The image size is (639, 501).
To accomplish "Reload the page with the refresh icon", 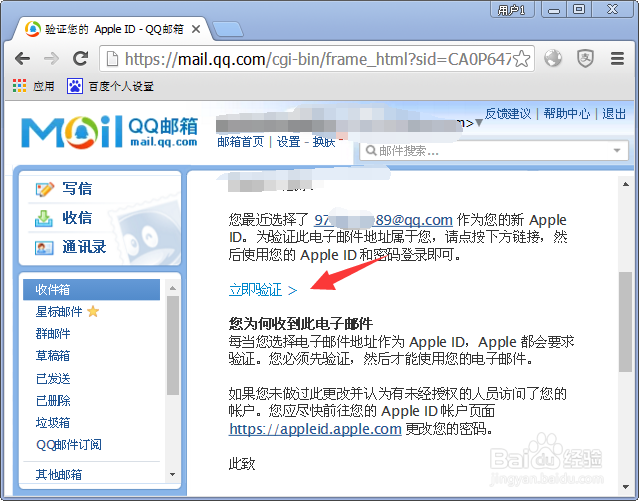I will (81, 59).
